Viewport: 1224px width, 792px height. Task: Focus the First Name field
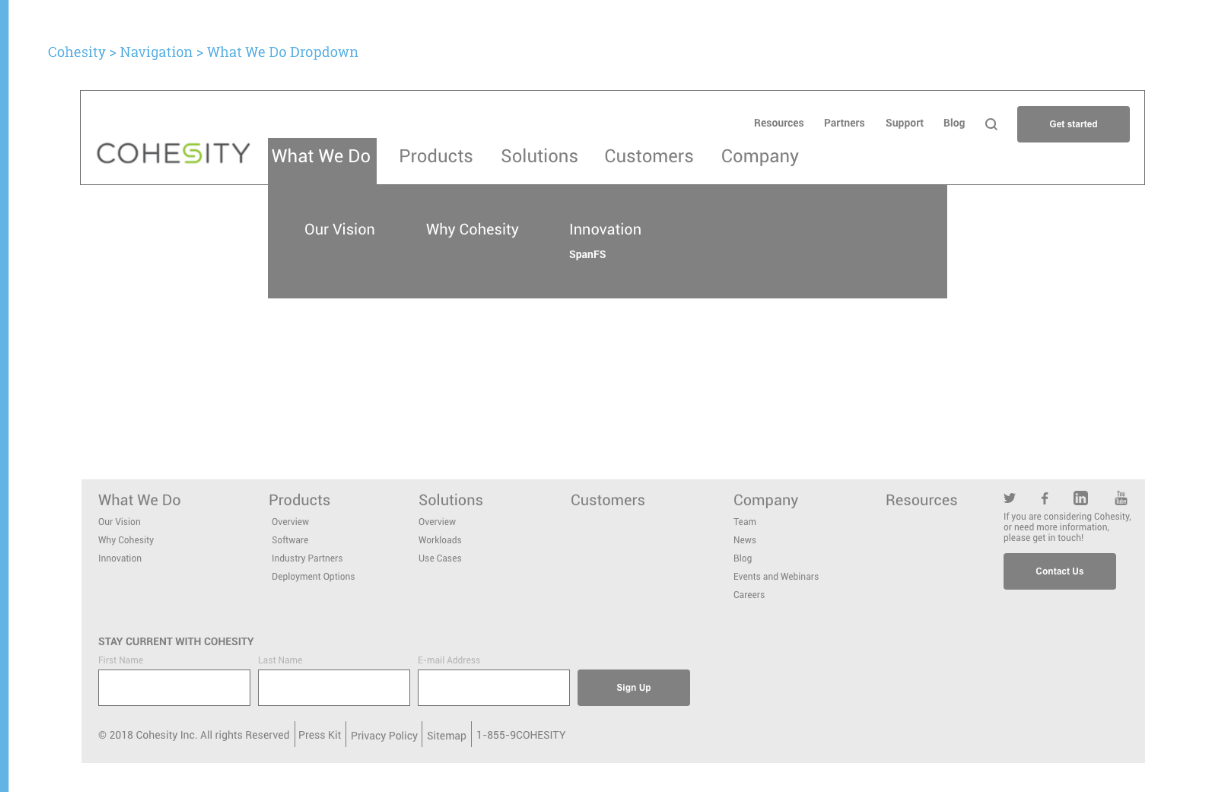point(174,687)
